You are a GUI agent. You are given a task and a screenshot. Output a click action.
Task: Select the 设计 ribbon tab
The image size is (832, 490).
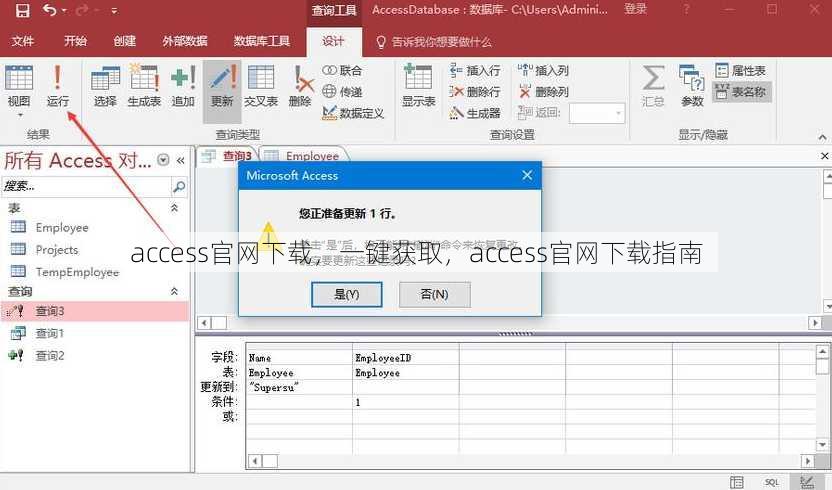333,41
